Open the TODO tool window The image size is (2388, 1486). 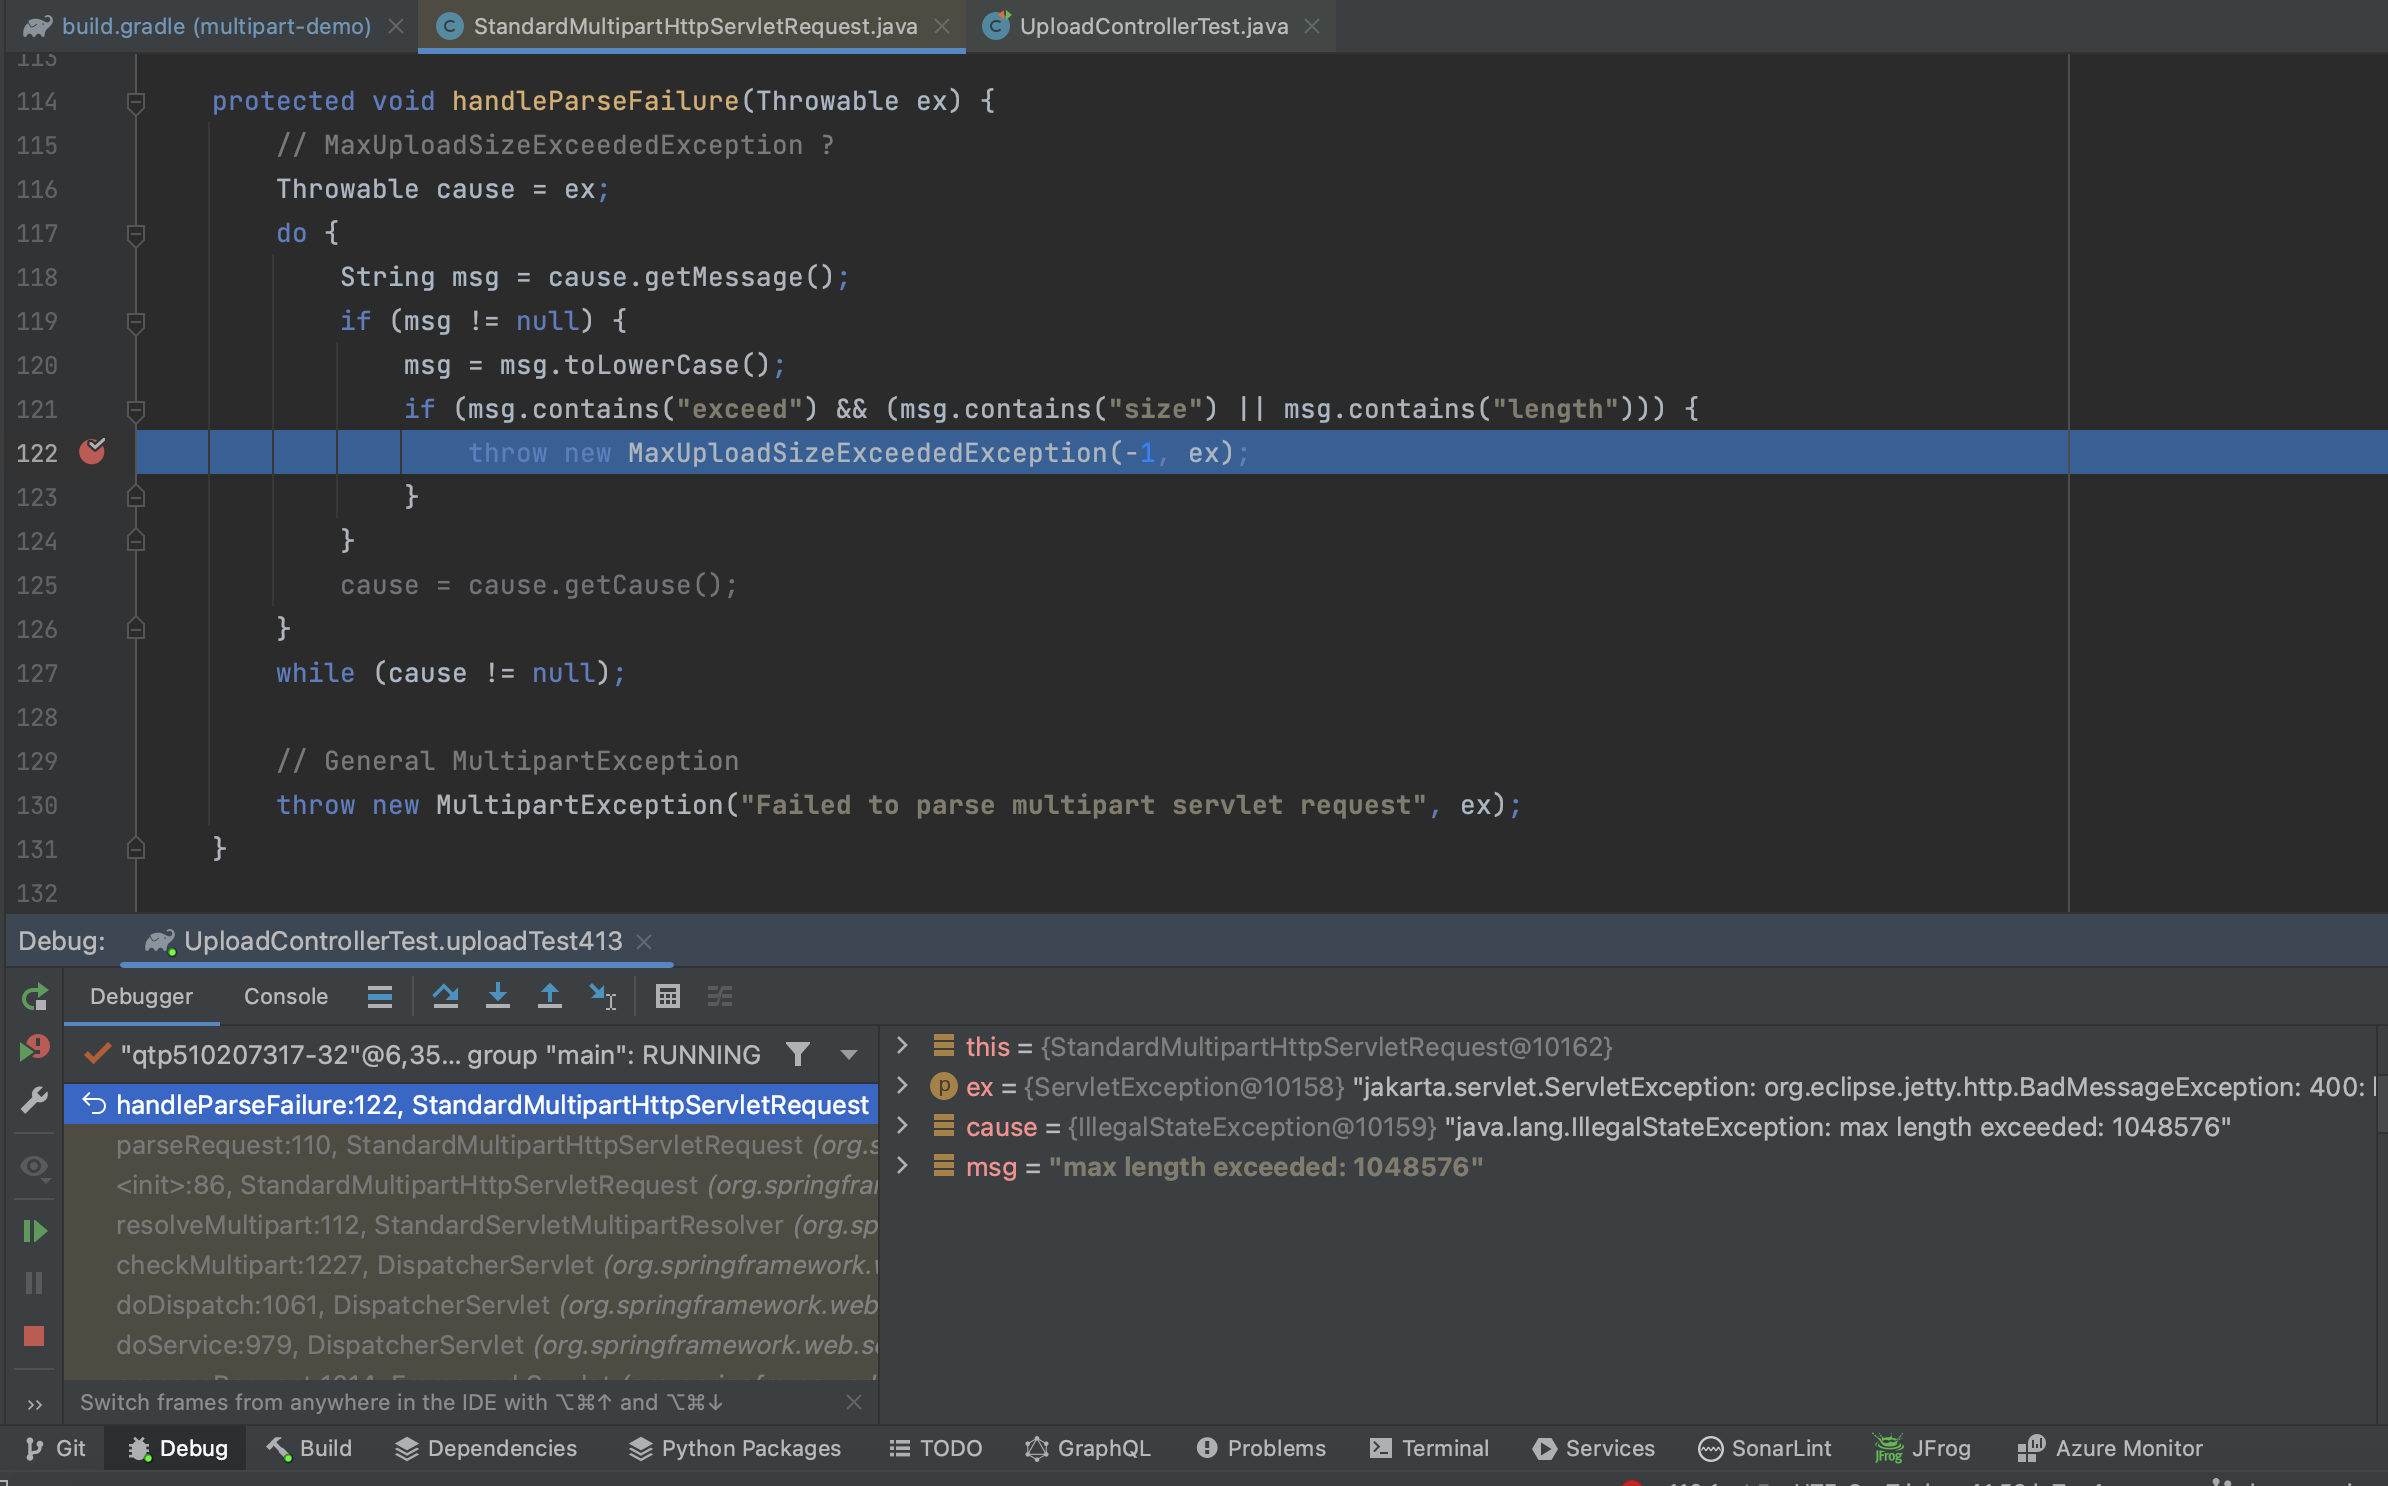click(x=935, y=1448)
